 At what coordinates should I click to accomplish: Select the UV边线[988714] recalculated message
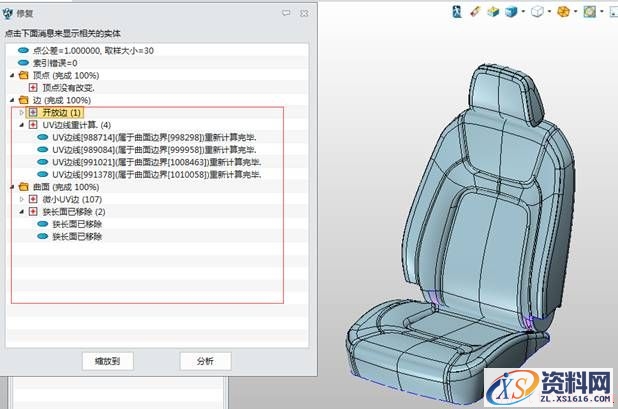coord(154,138)
